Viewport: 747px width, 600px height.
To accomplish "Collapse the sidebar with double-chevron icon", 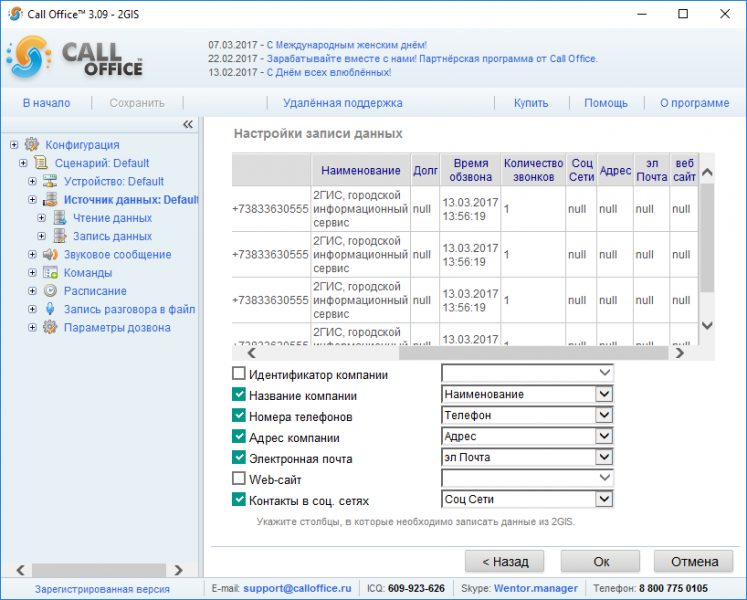I will point(188,124).
